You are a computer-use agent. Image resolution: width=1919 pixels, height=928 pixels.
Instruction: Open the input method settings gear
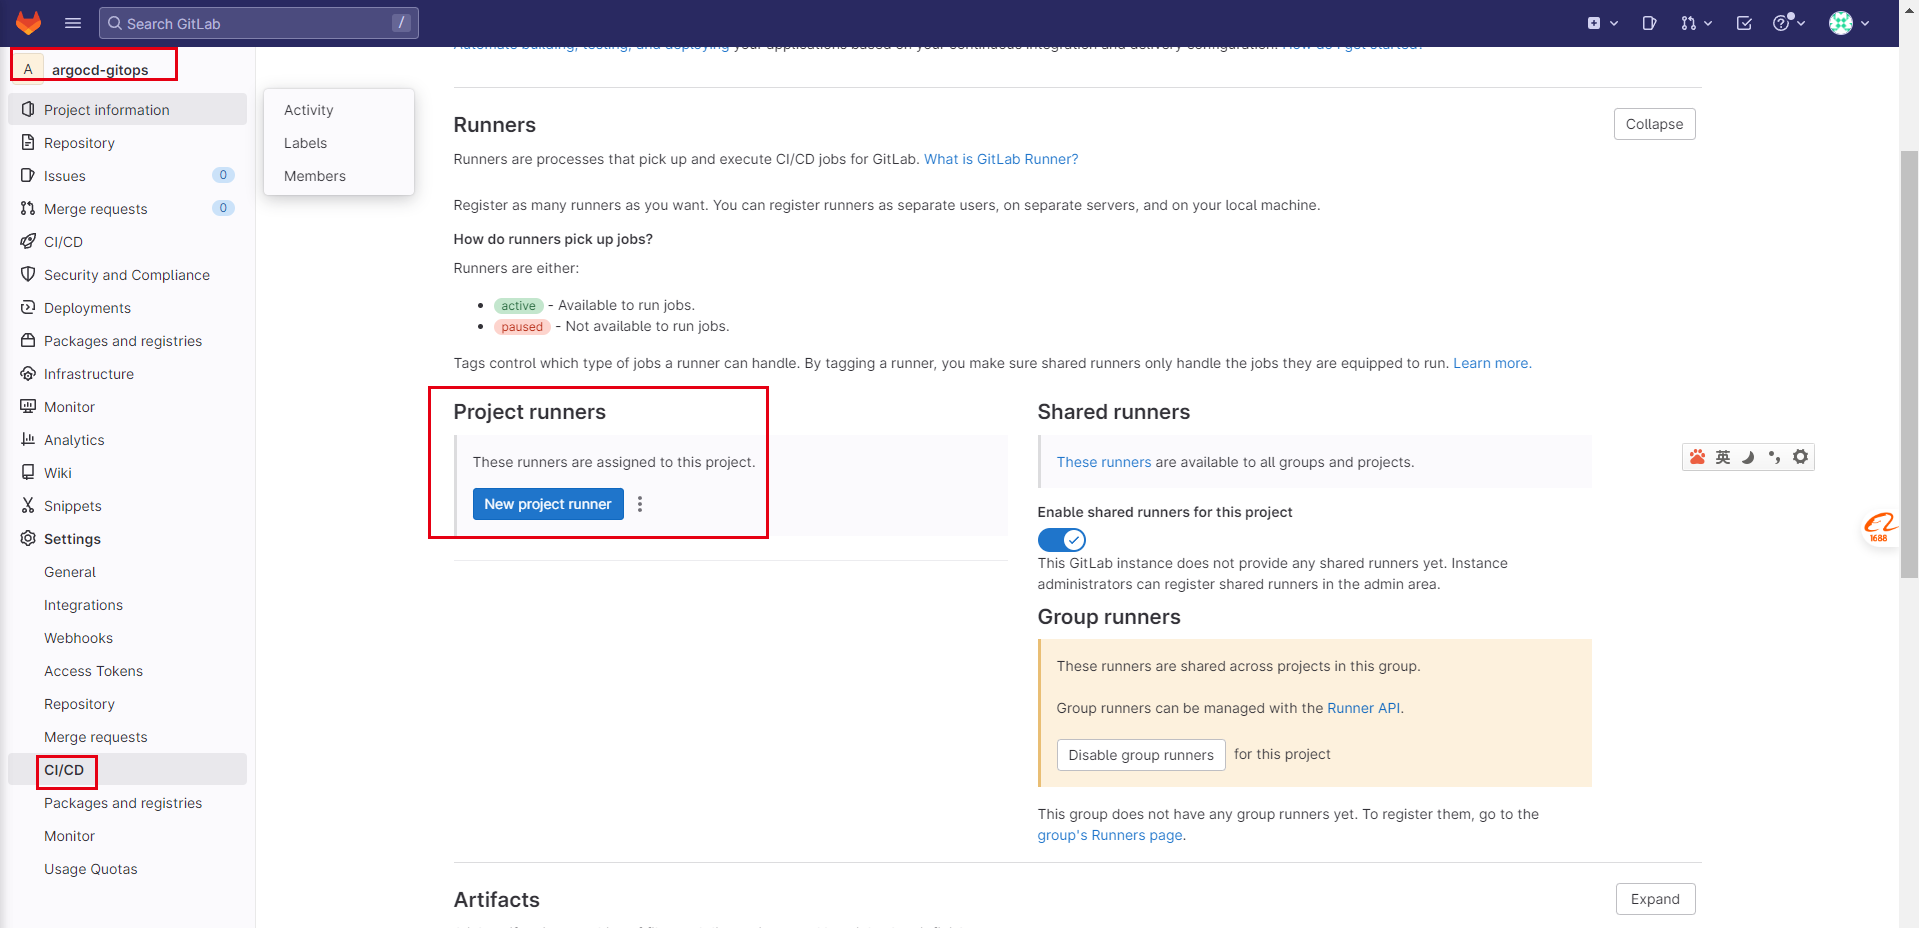(x=1800, y=457)
